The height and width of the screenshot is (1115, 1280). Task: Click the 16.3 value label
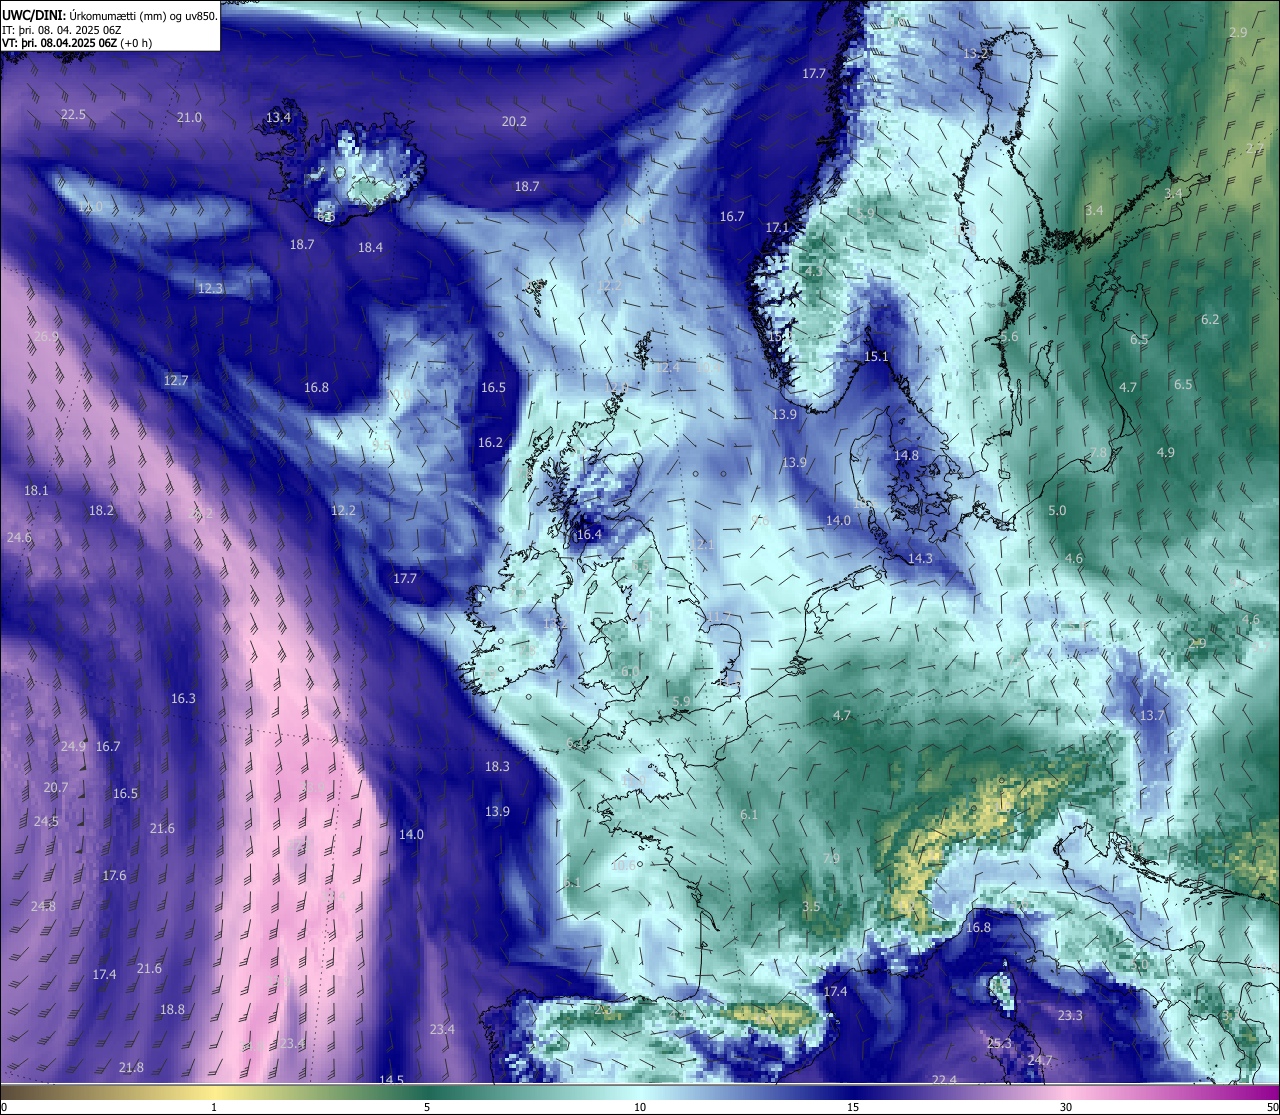(183, 699)
